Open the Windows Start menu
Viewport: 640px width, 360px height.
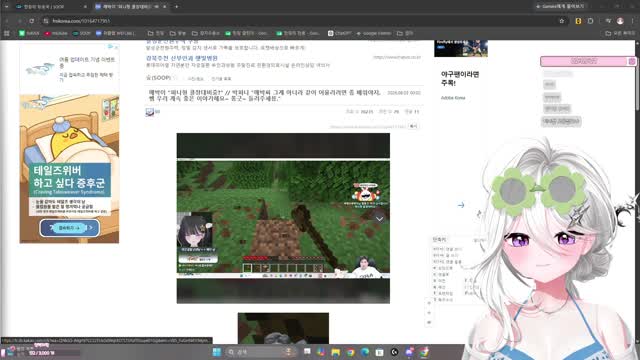tap(217, 352)
